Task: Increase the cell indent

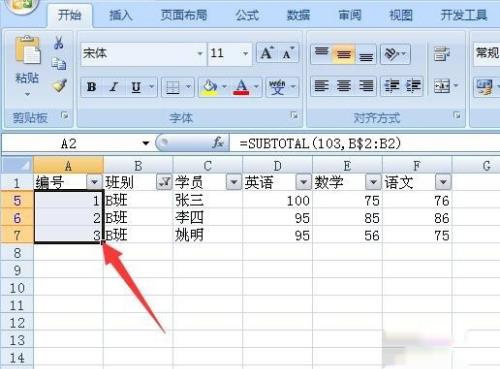Action: (413, 86)
